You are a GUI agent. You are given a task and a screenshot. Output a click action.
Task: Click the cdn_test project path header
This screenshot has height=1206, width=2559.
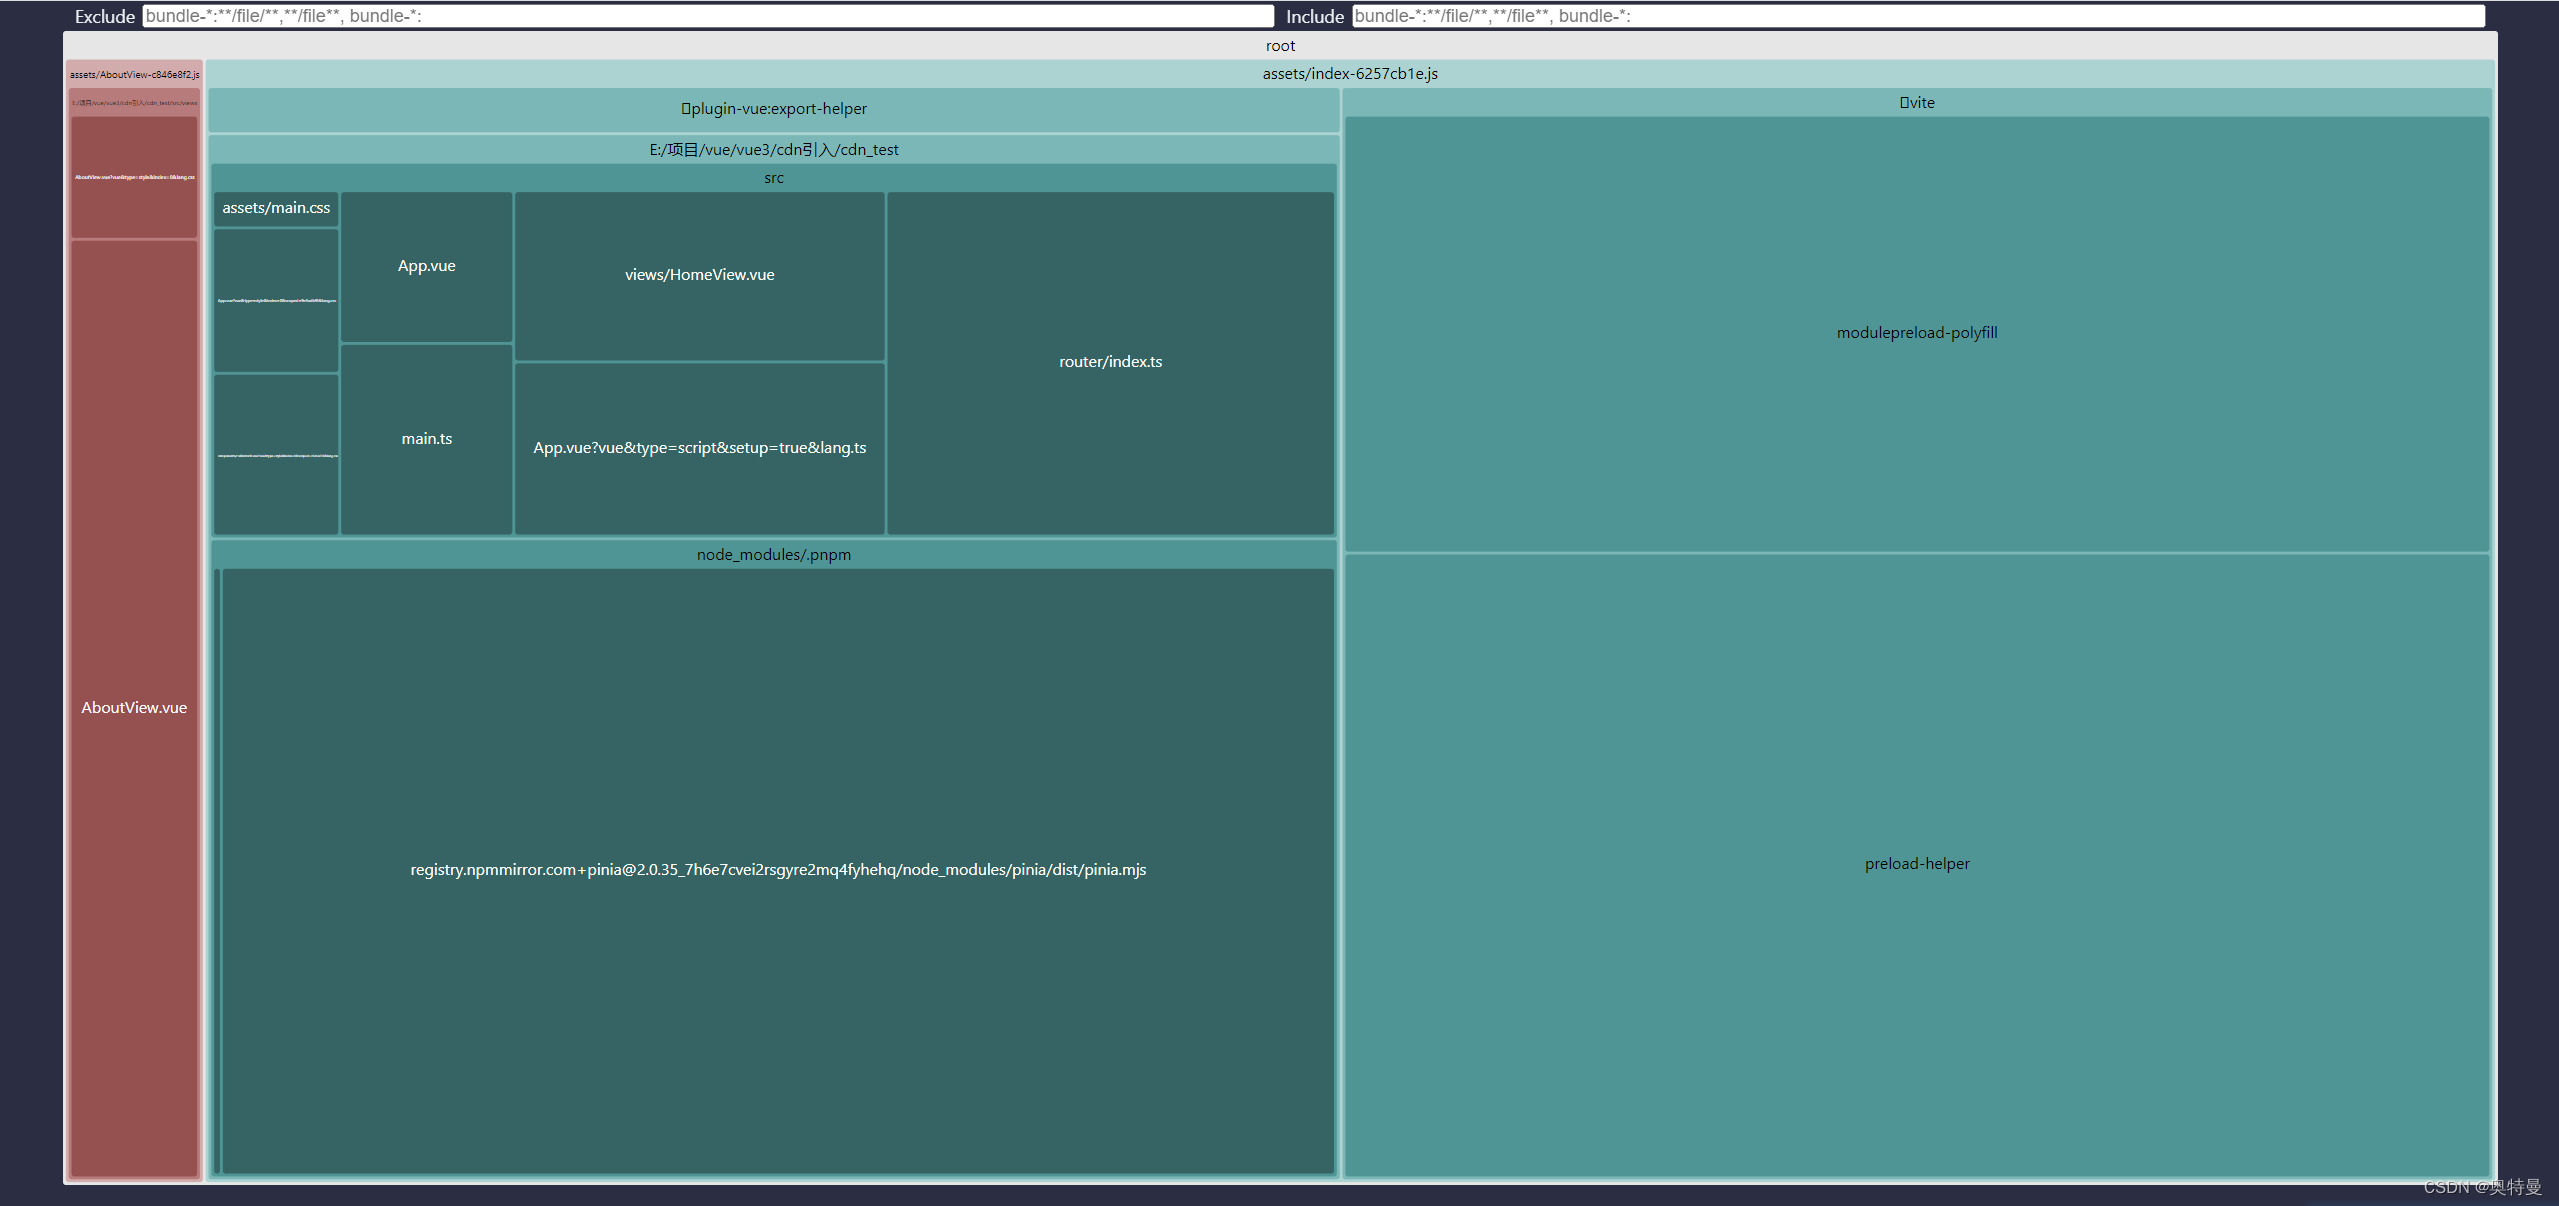pos(775,149)
